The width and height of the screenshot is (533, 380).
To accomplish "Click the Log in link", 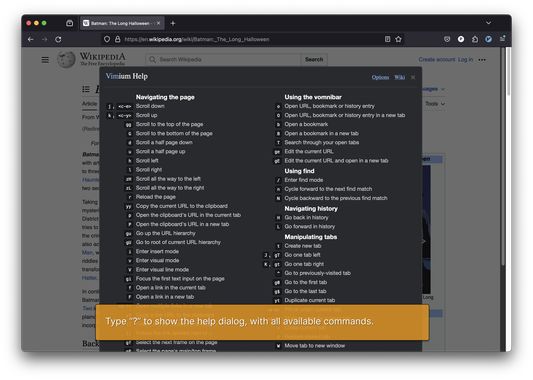I will [x=465, y=59].
